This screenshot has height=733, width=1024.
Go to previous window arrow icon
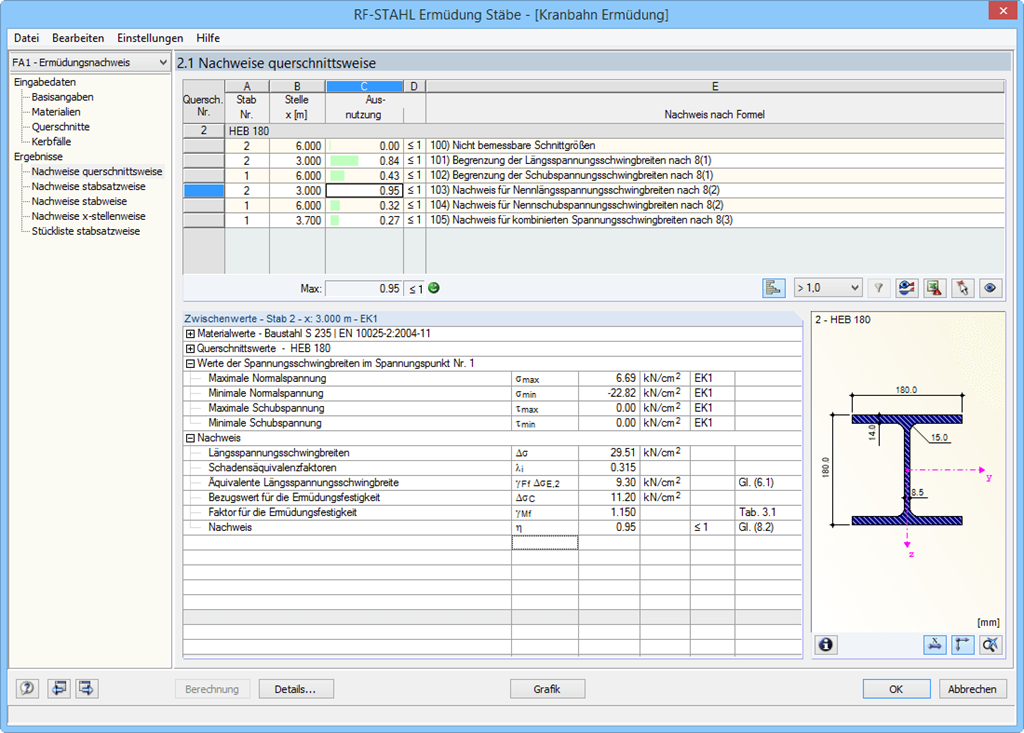[x=59, y=689]
